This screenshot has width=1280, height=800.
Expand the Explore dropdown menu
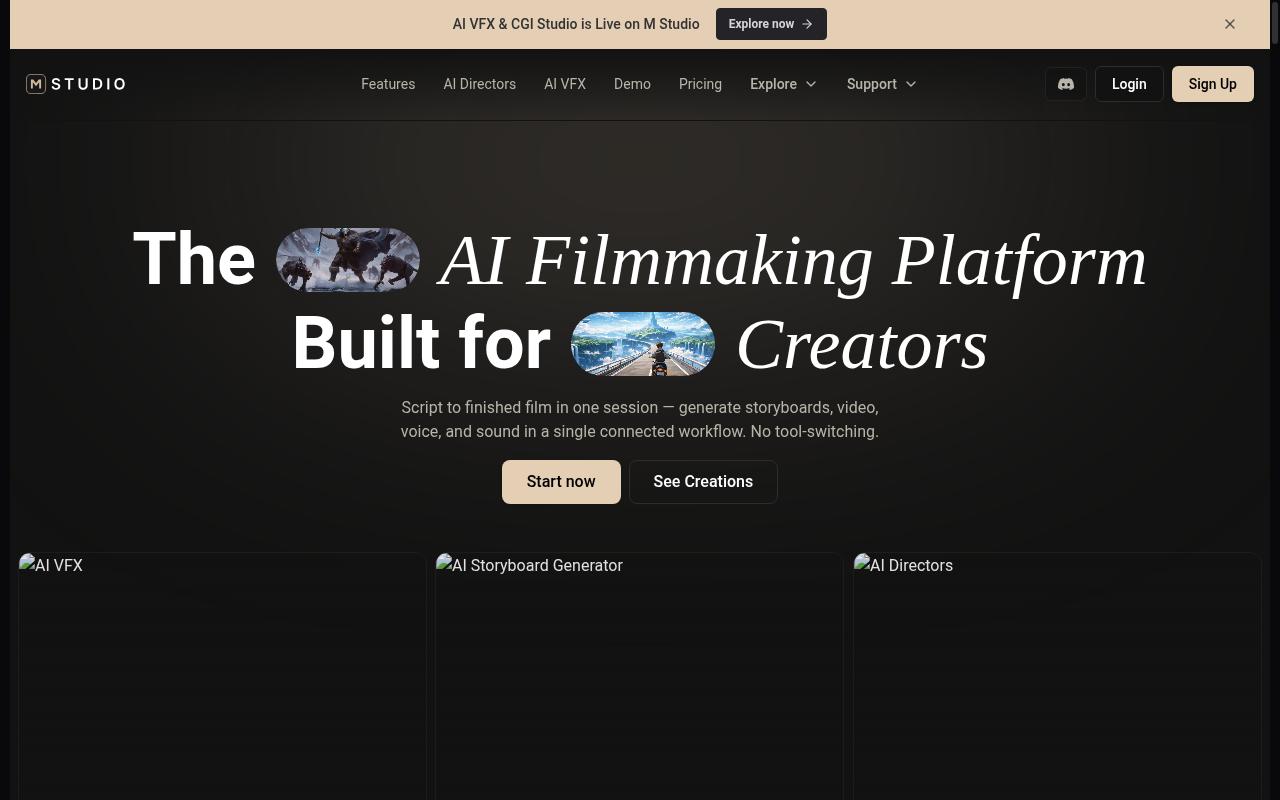click(784, 84)
